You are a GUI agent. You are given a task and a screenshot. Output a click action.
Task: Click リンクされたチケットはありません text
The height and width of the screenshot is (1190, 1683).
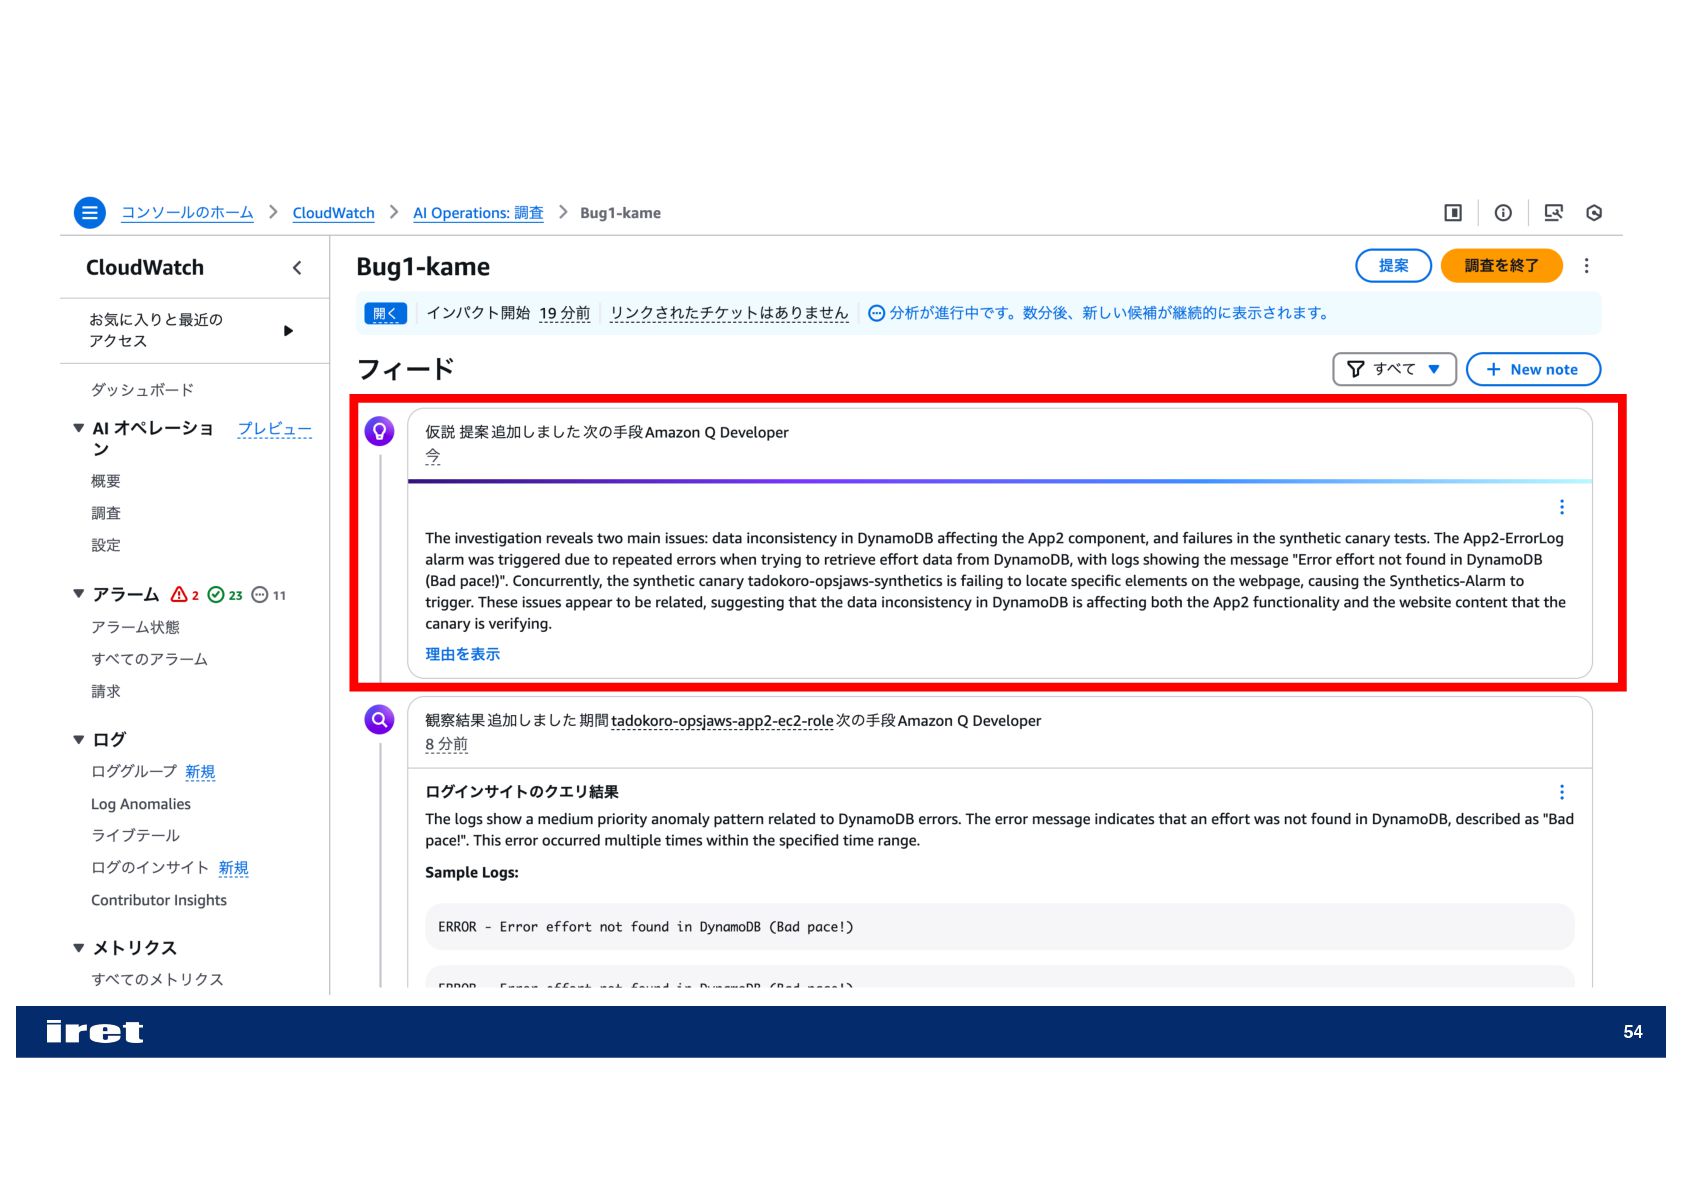(729, 313)
